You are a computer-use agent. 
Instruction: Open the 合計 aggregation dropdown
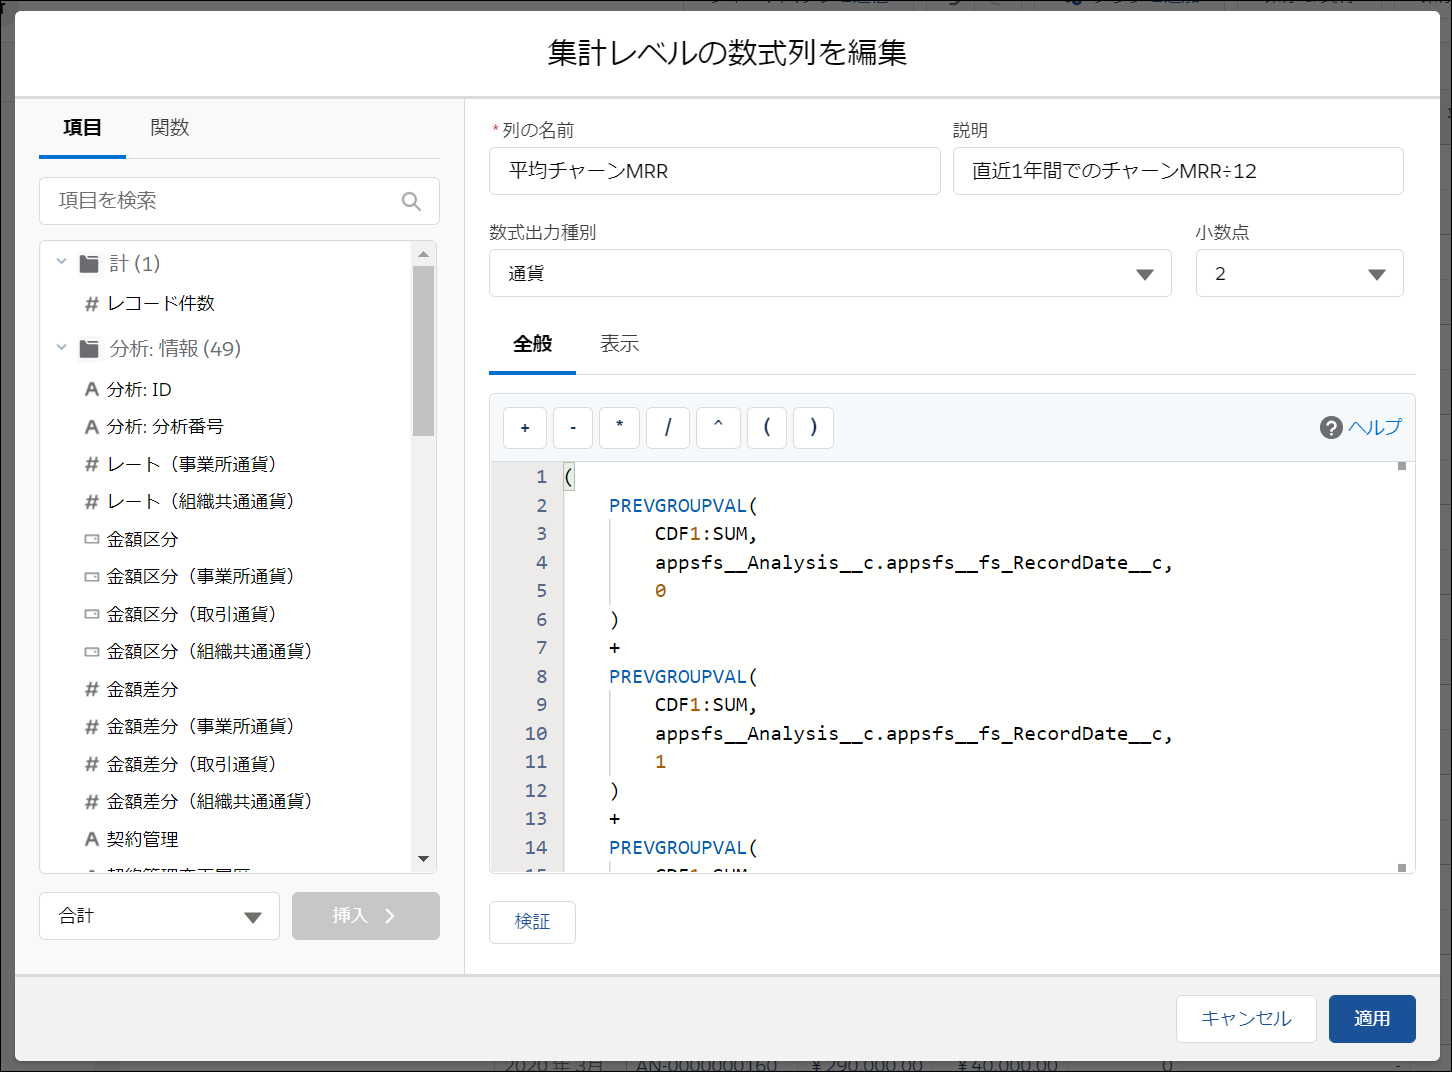coord(160,916)
